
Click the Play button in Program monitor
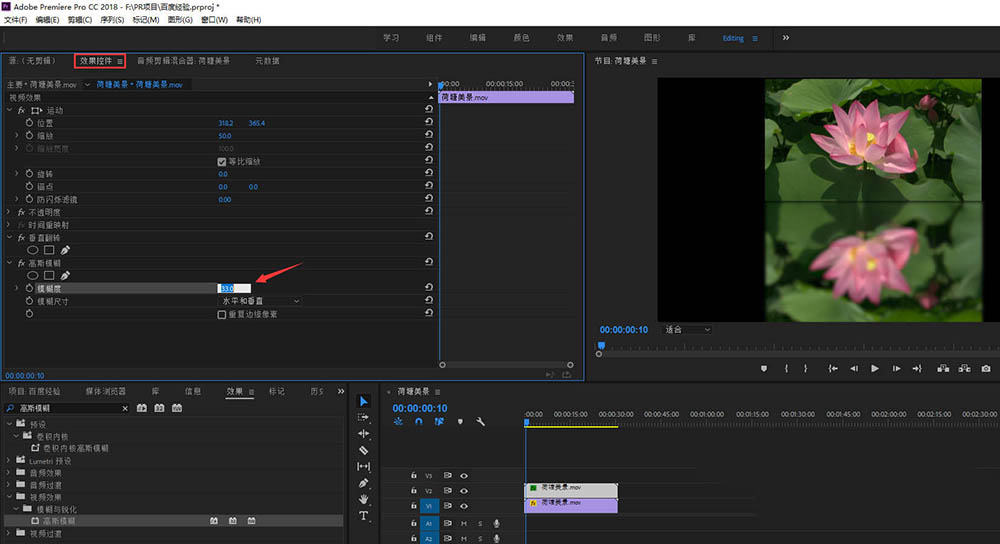(874, 369)
